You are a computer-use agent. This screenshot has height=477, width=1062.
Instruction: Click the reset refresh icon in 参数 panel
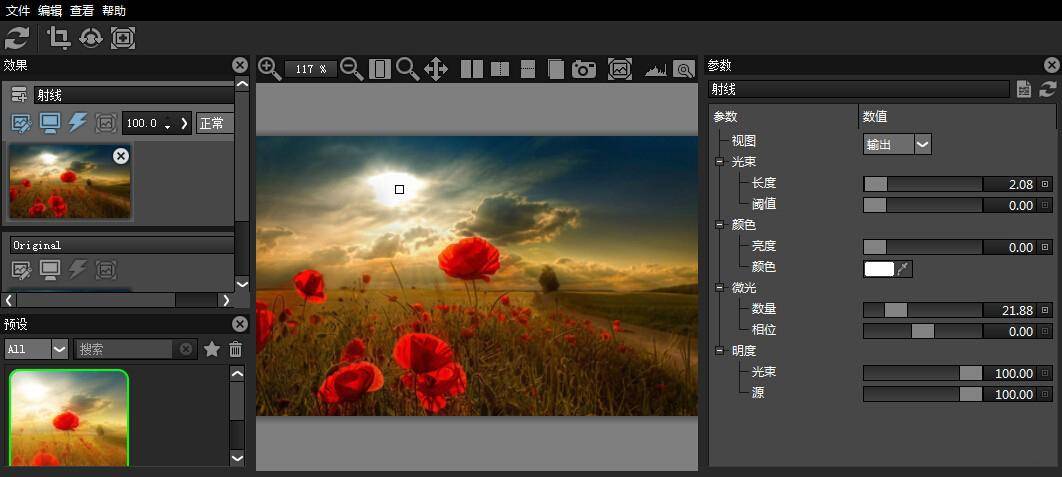(x=1048, y=89)
